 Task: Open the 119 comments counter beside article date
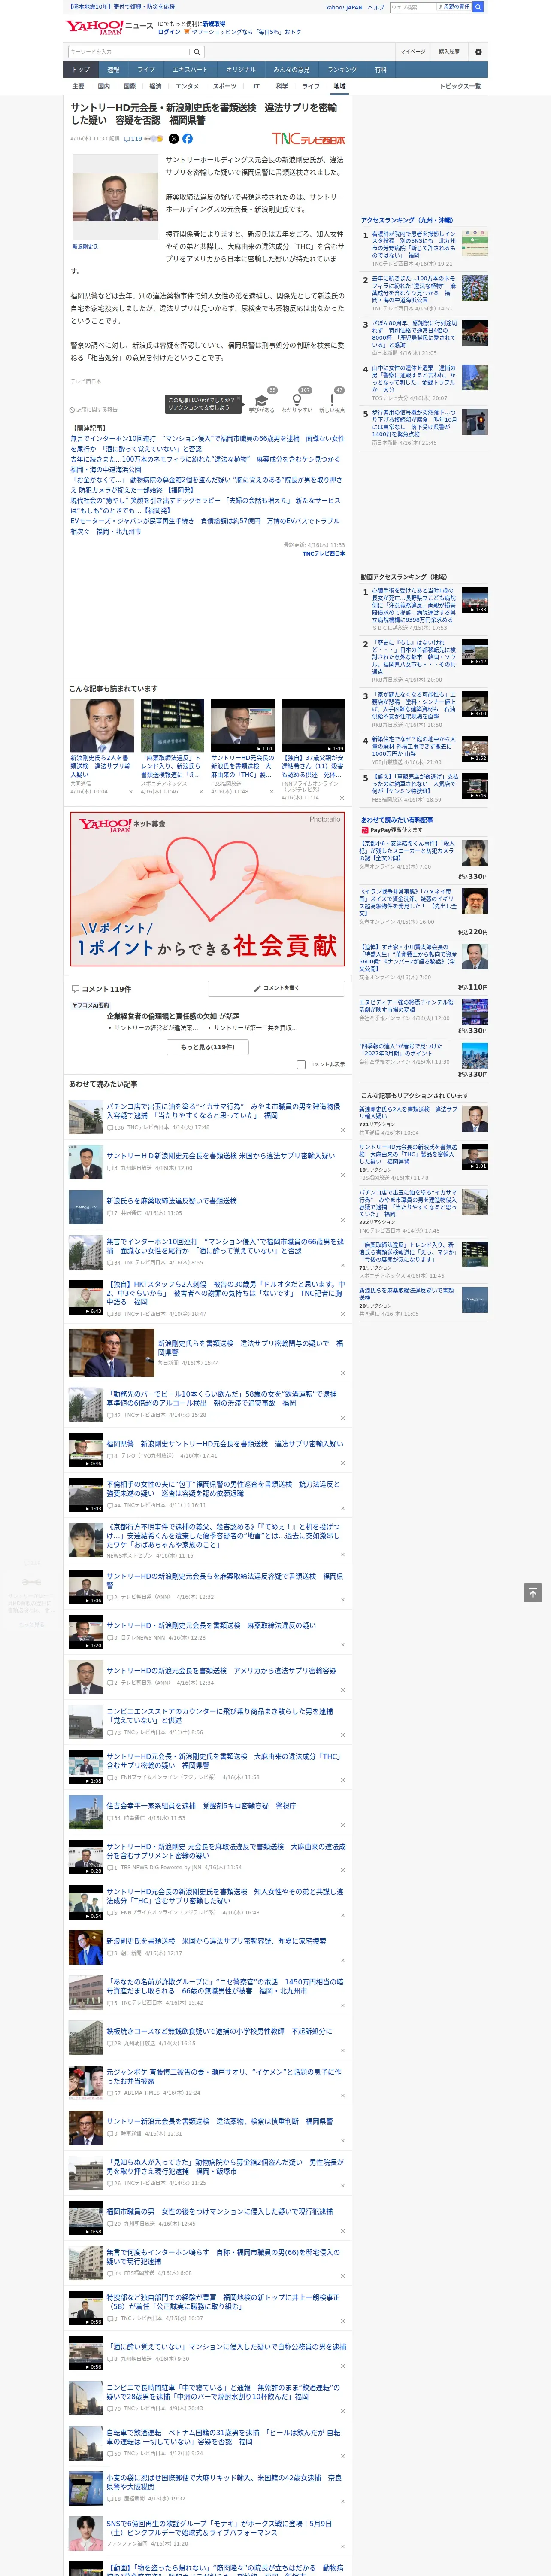point(133,139)
